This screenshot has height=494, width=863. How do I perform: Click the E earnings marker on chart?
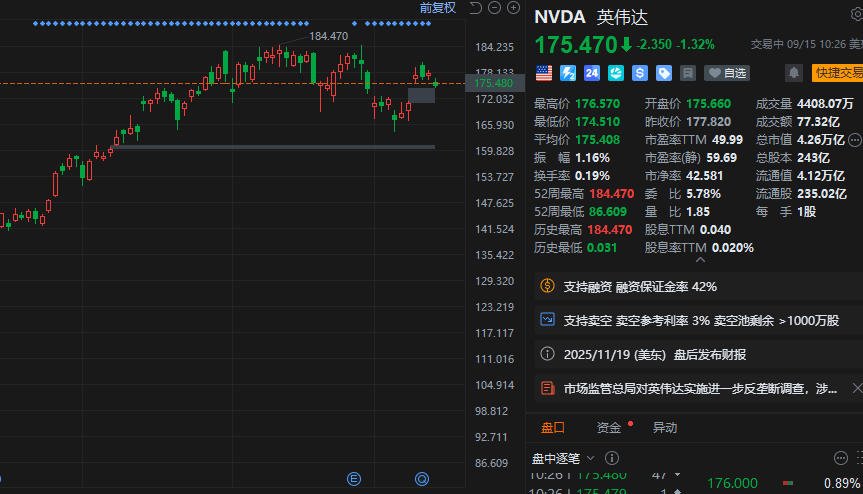pos(354,479)
